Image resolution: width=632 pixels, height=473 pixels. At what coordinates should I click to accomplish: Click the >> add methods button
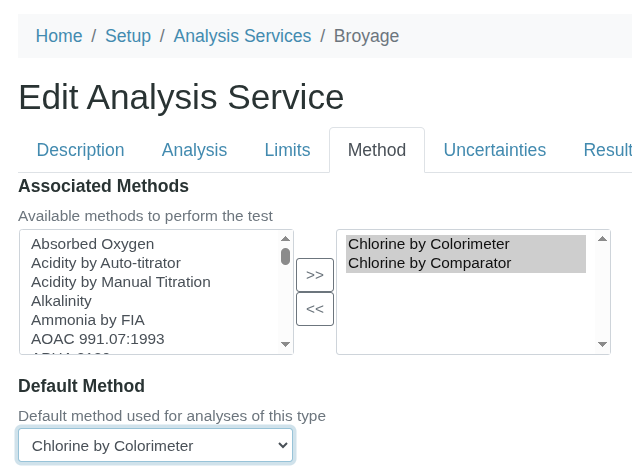click(x=315, y=275)
